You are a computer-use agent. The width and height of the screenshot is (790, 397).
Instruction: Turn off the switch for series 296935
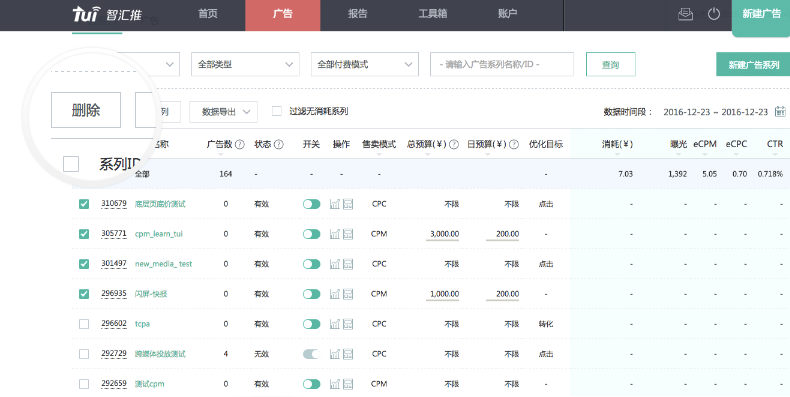(x=311, y=294)
